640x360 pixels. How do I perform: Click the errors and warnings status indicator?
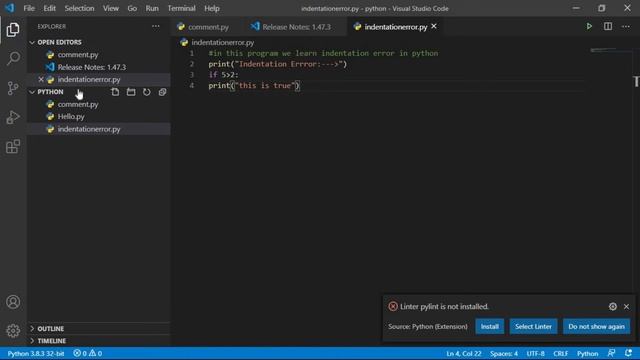pos(88,353)
